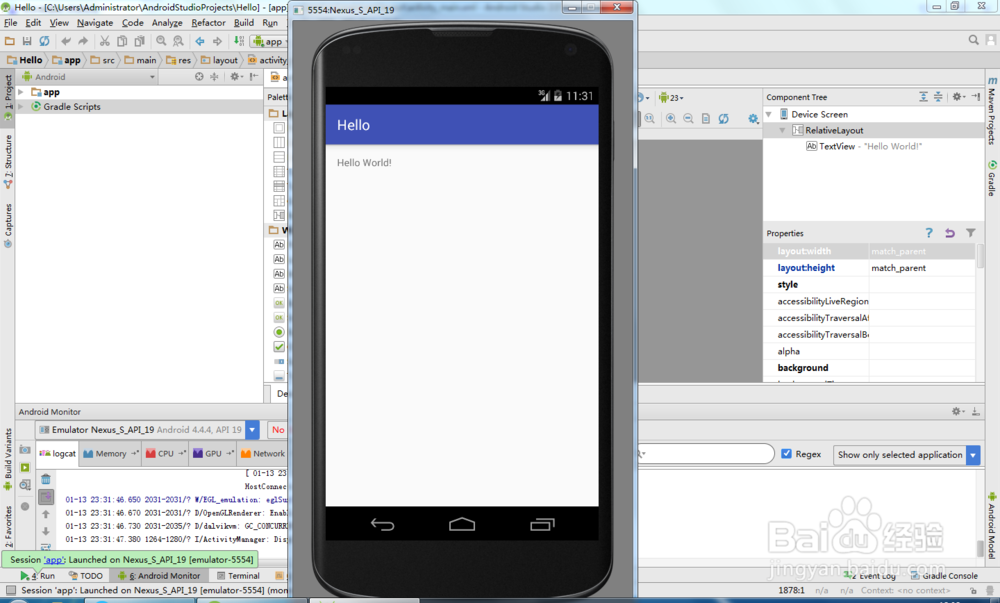Open the Show only selected application dropdown
The width and height of the screenshot is (1000, 603).
tap(971, 455)
